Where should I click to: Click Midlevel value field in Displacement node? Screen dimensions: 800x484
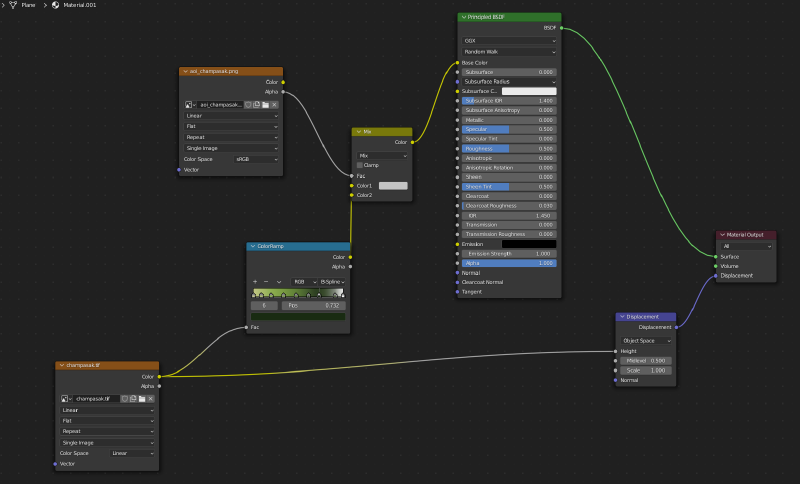[x=647, y=360]
